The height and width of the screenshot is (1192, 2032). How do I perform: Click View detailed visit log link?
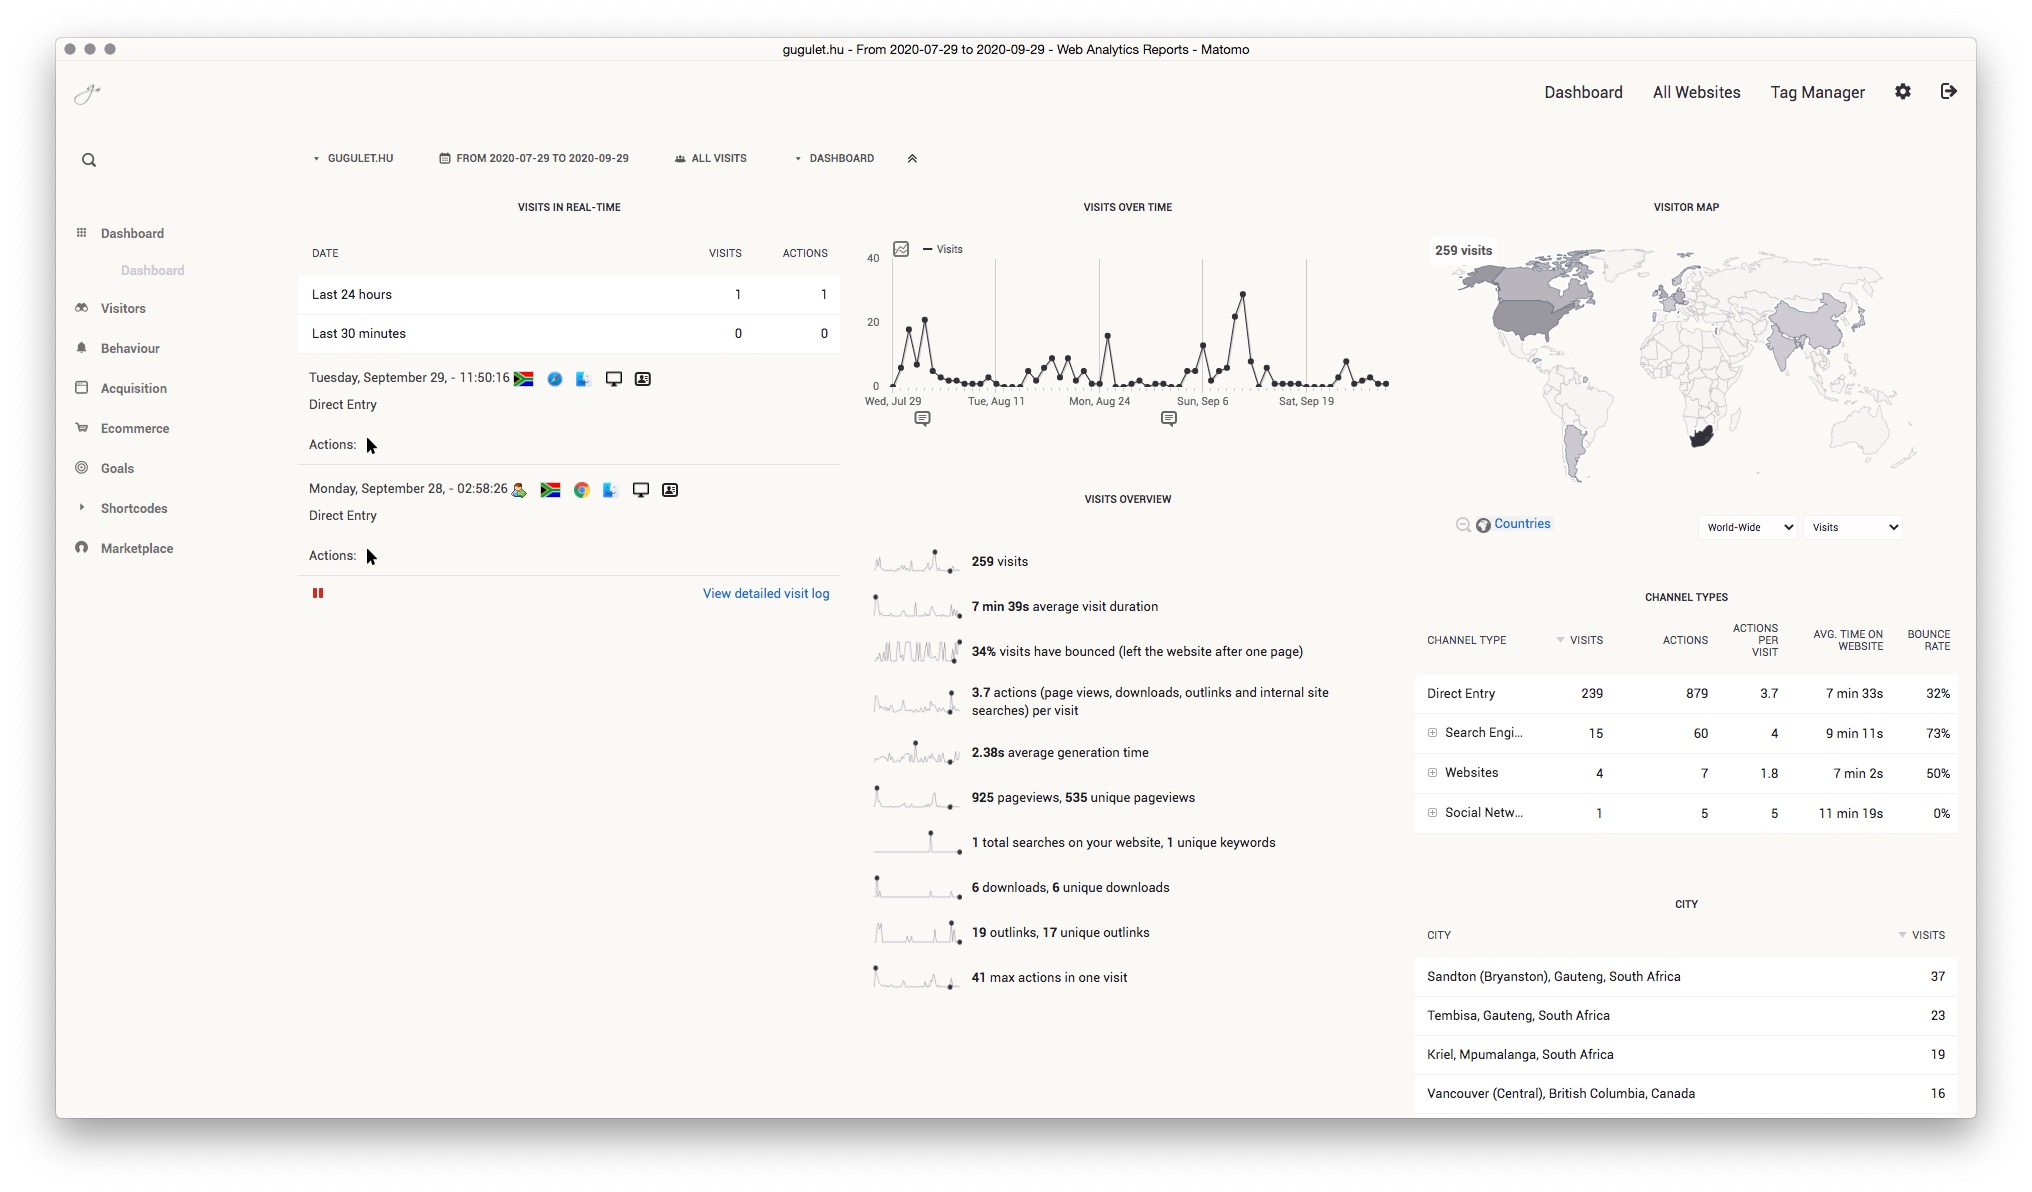(765, 593)
